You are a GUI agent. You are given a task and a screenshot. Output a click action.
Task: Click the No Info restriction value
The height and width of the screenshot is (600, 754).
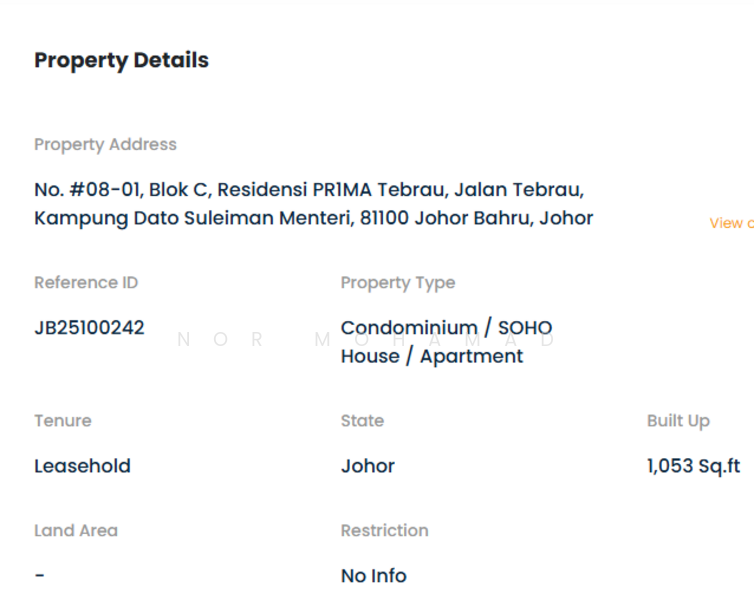[373, 576]
